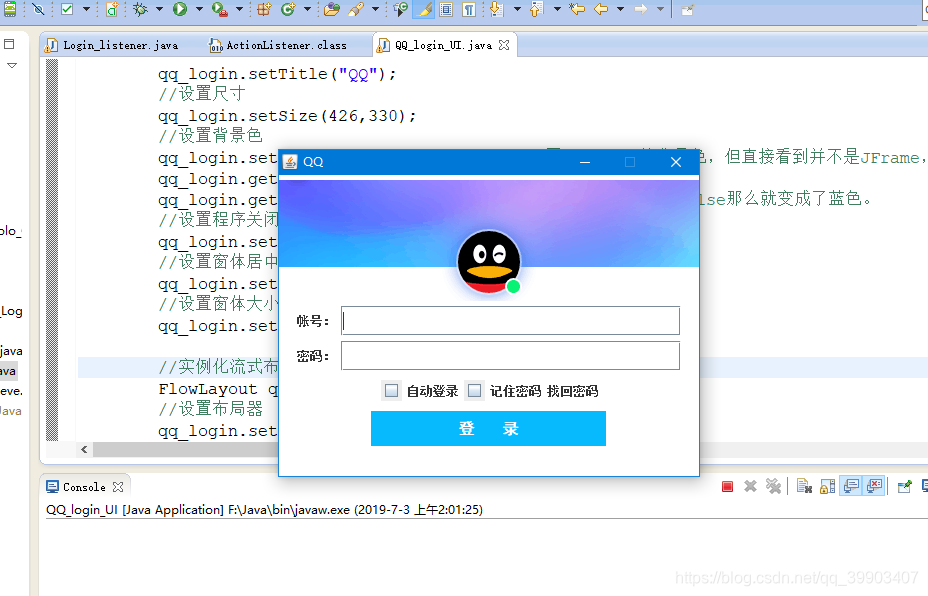928x596 pixels.
Task: Expand the Next Annotation dropdown
Action: point(517,9)
